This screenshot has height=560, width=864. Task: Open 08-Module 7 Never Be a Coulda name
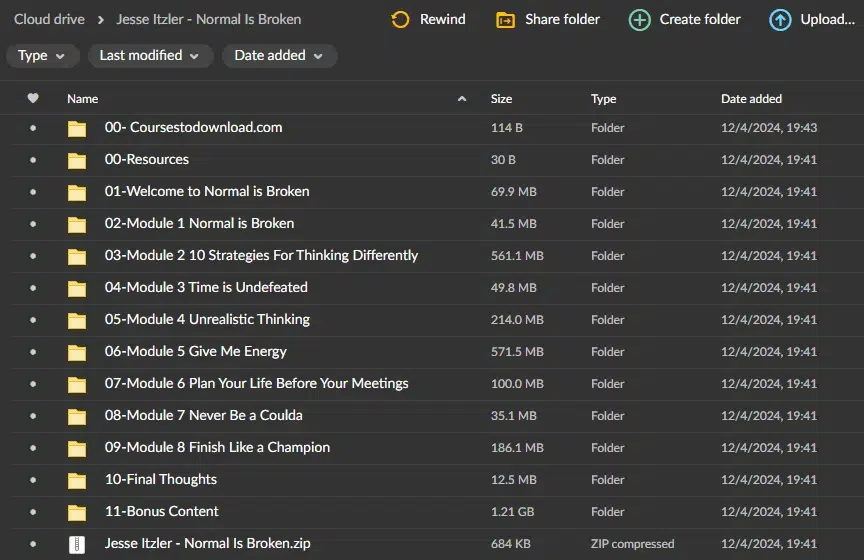click(x=203, y=415)
